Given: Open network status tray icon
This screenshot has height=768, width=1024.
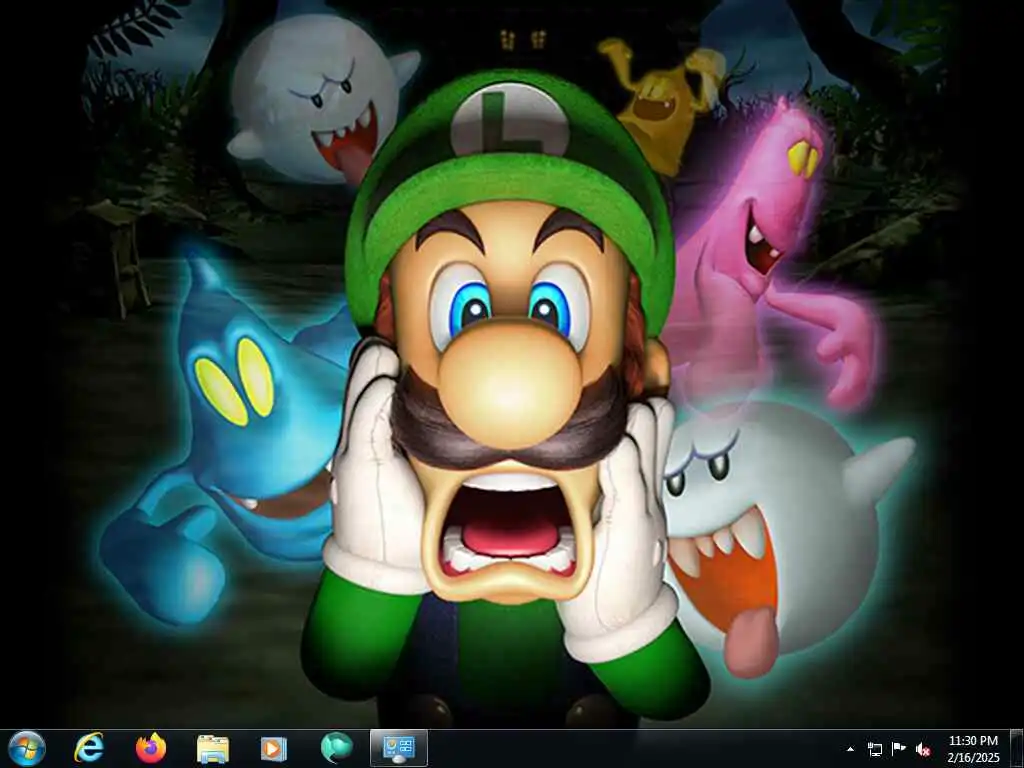Looking at the screenshot, I should coord(874,749).
